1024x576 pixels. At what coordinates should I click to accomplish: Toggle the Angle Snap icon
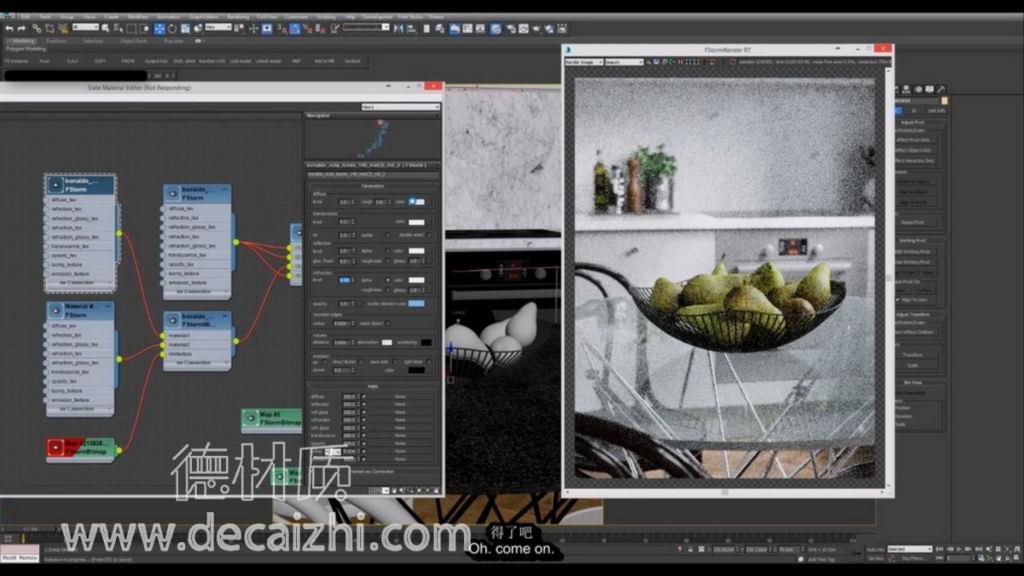pos(295,29)
